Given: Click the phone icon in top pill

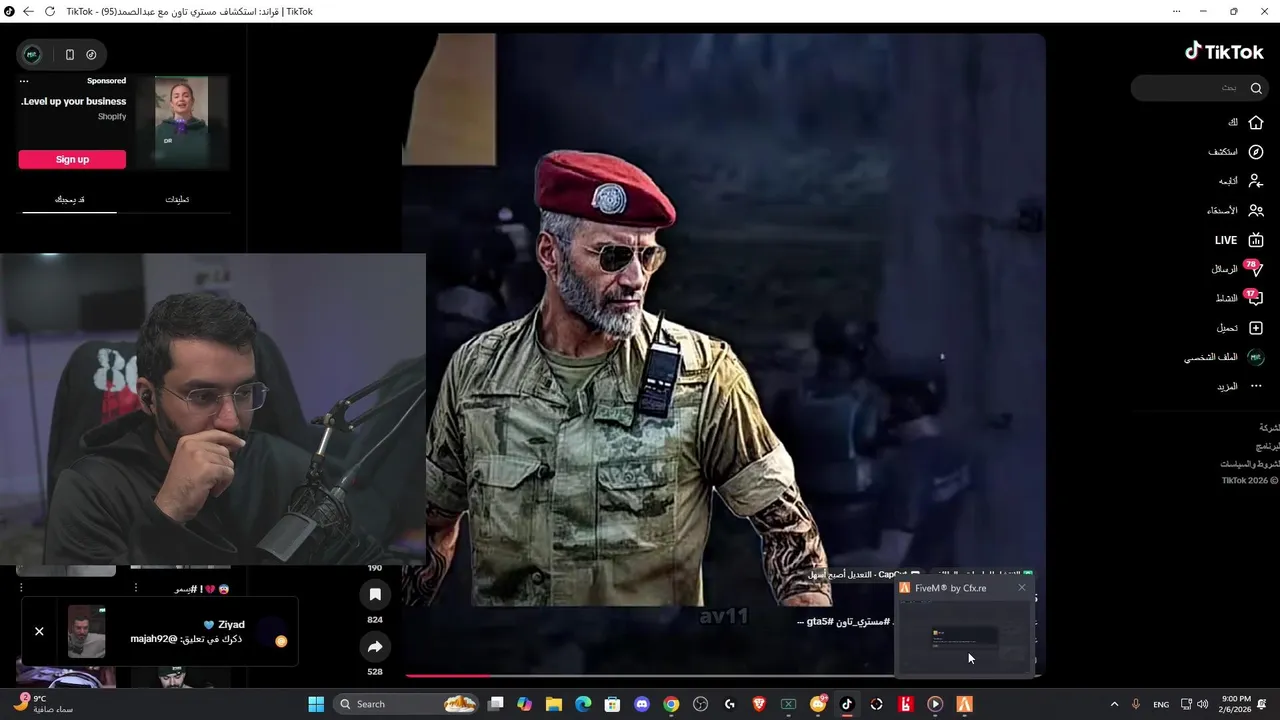Looking at the screenshot, I should [70, 55].
